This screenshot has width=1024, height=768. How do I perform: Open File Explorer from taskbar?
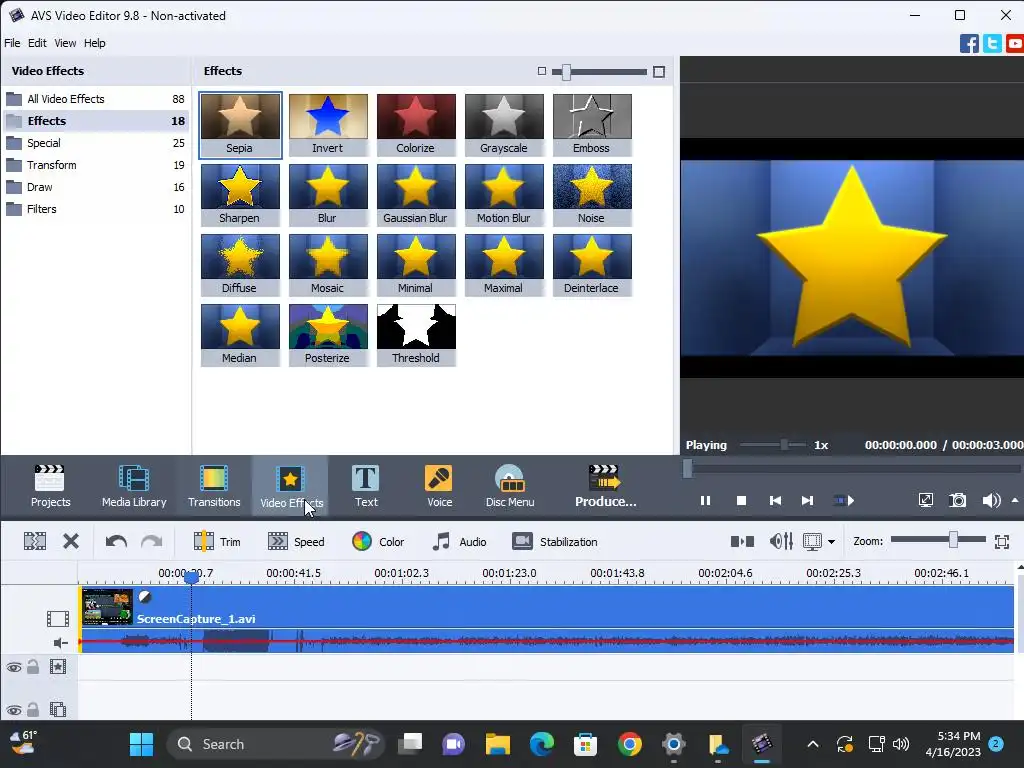coord(498,744)
